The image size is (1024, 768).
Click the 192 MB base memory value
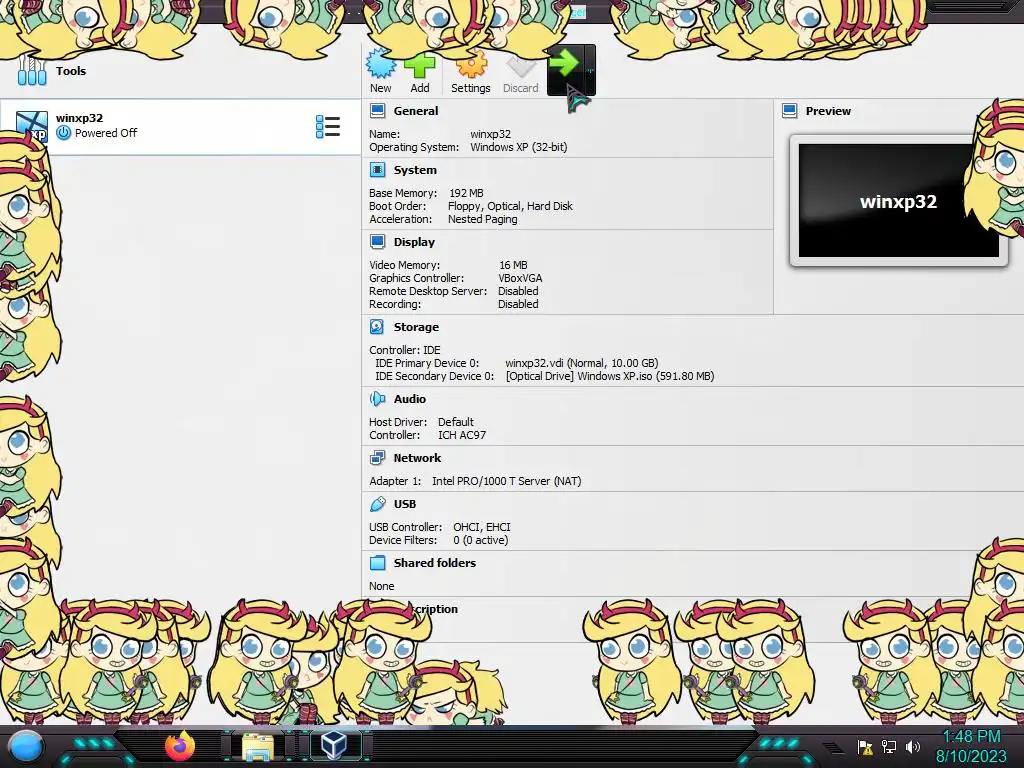point(466,193)
